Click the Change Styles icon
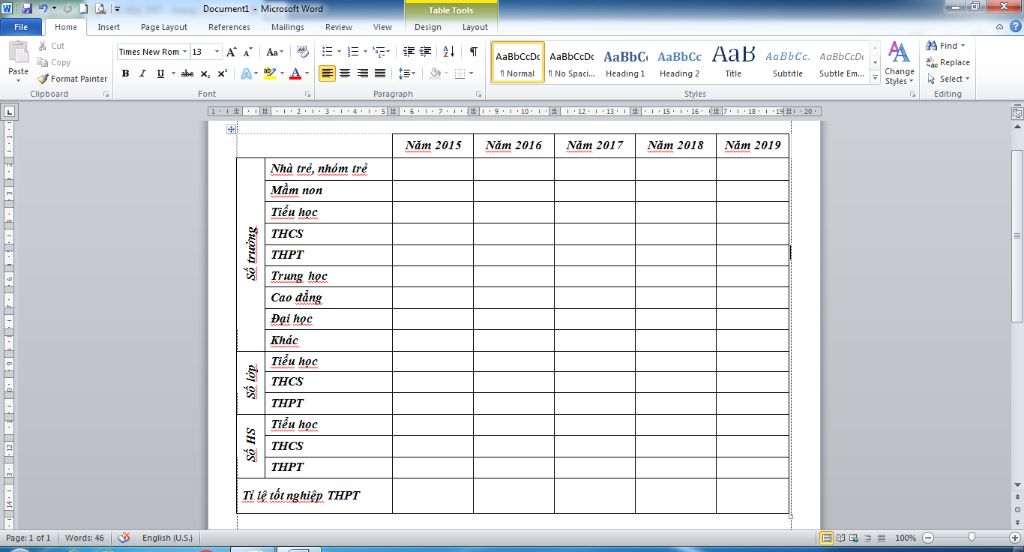Viewport: 1024px width, 552px height. [x=899, y=52]
